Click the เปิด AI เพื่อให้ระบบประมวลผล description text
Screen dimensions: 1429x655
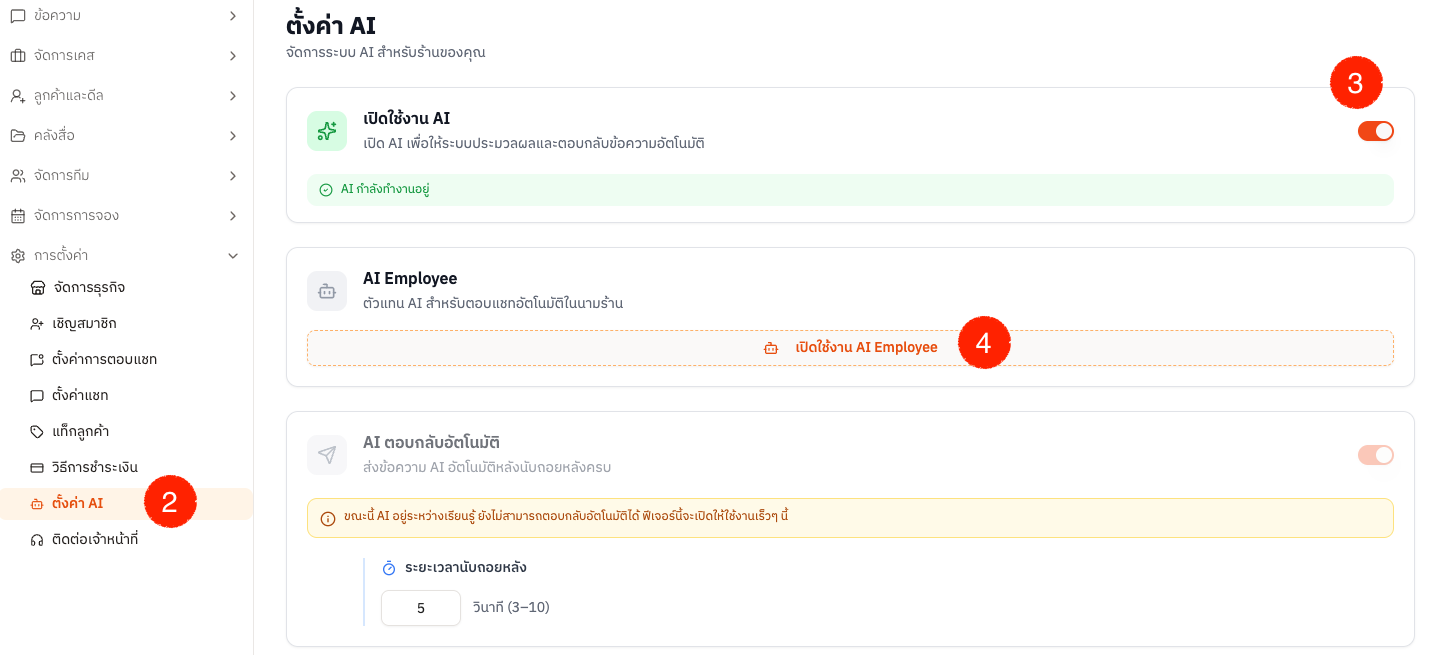click(534, 144)
